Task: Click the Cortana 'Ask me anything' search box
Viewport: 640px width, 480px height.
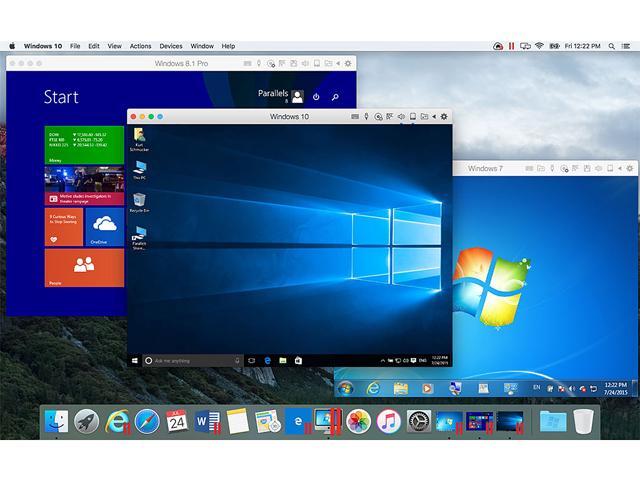Action: tap(190, 360)
